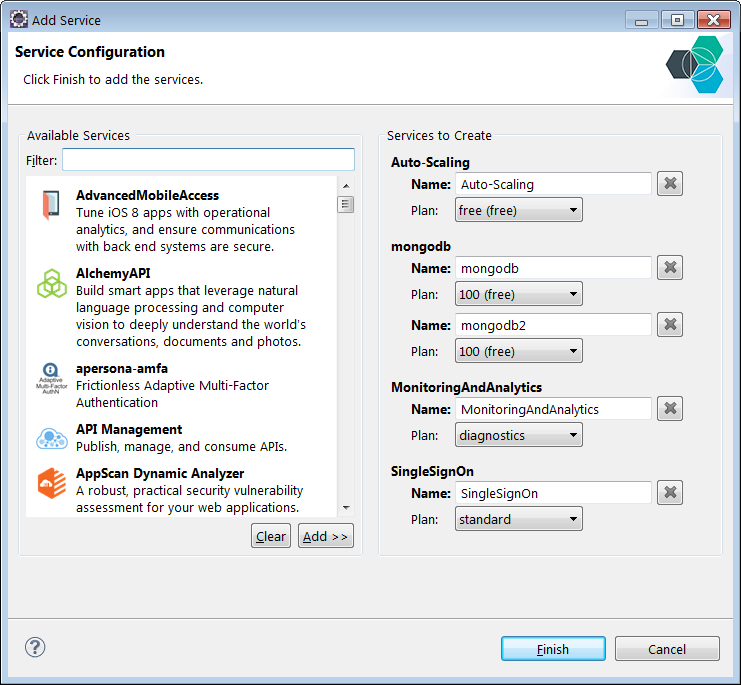
Task: Click the apersona-amfa service icon
Action: [x=52, y=378]
